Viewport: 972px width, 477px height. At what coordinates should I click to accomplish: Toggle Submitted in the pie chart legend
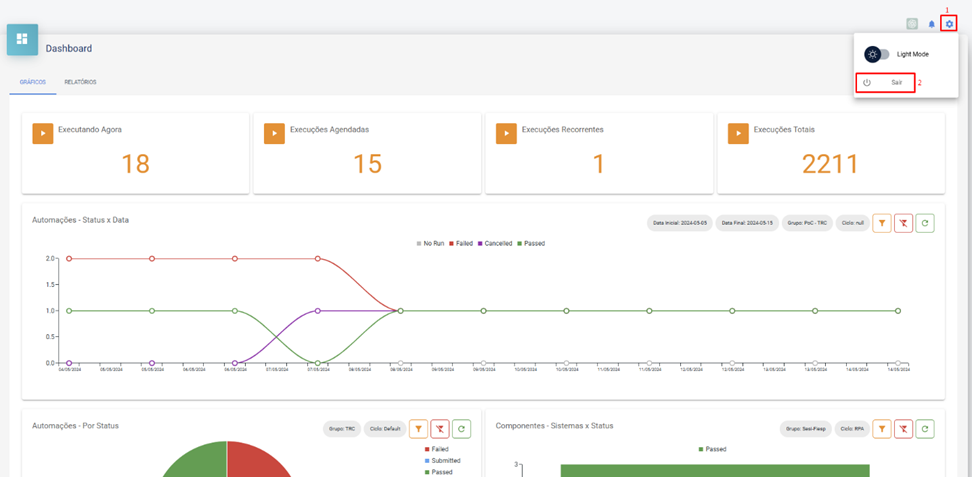[x=443, y=461]
